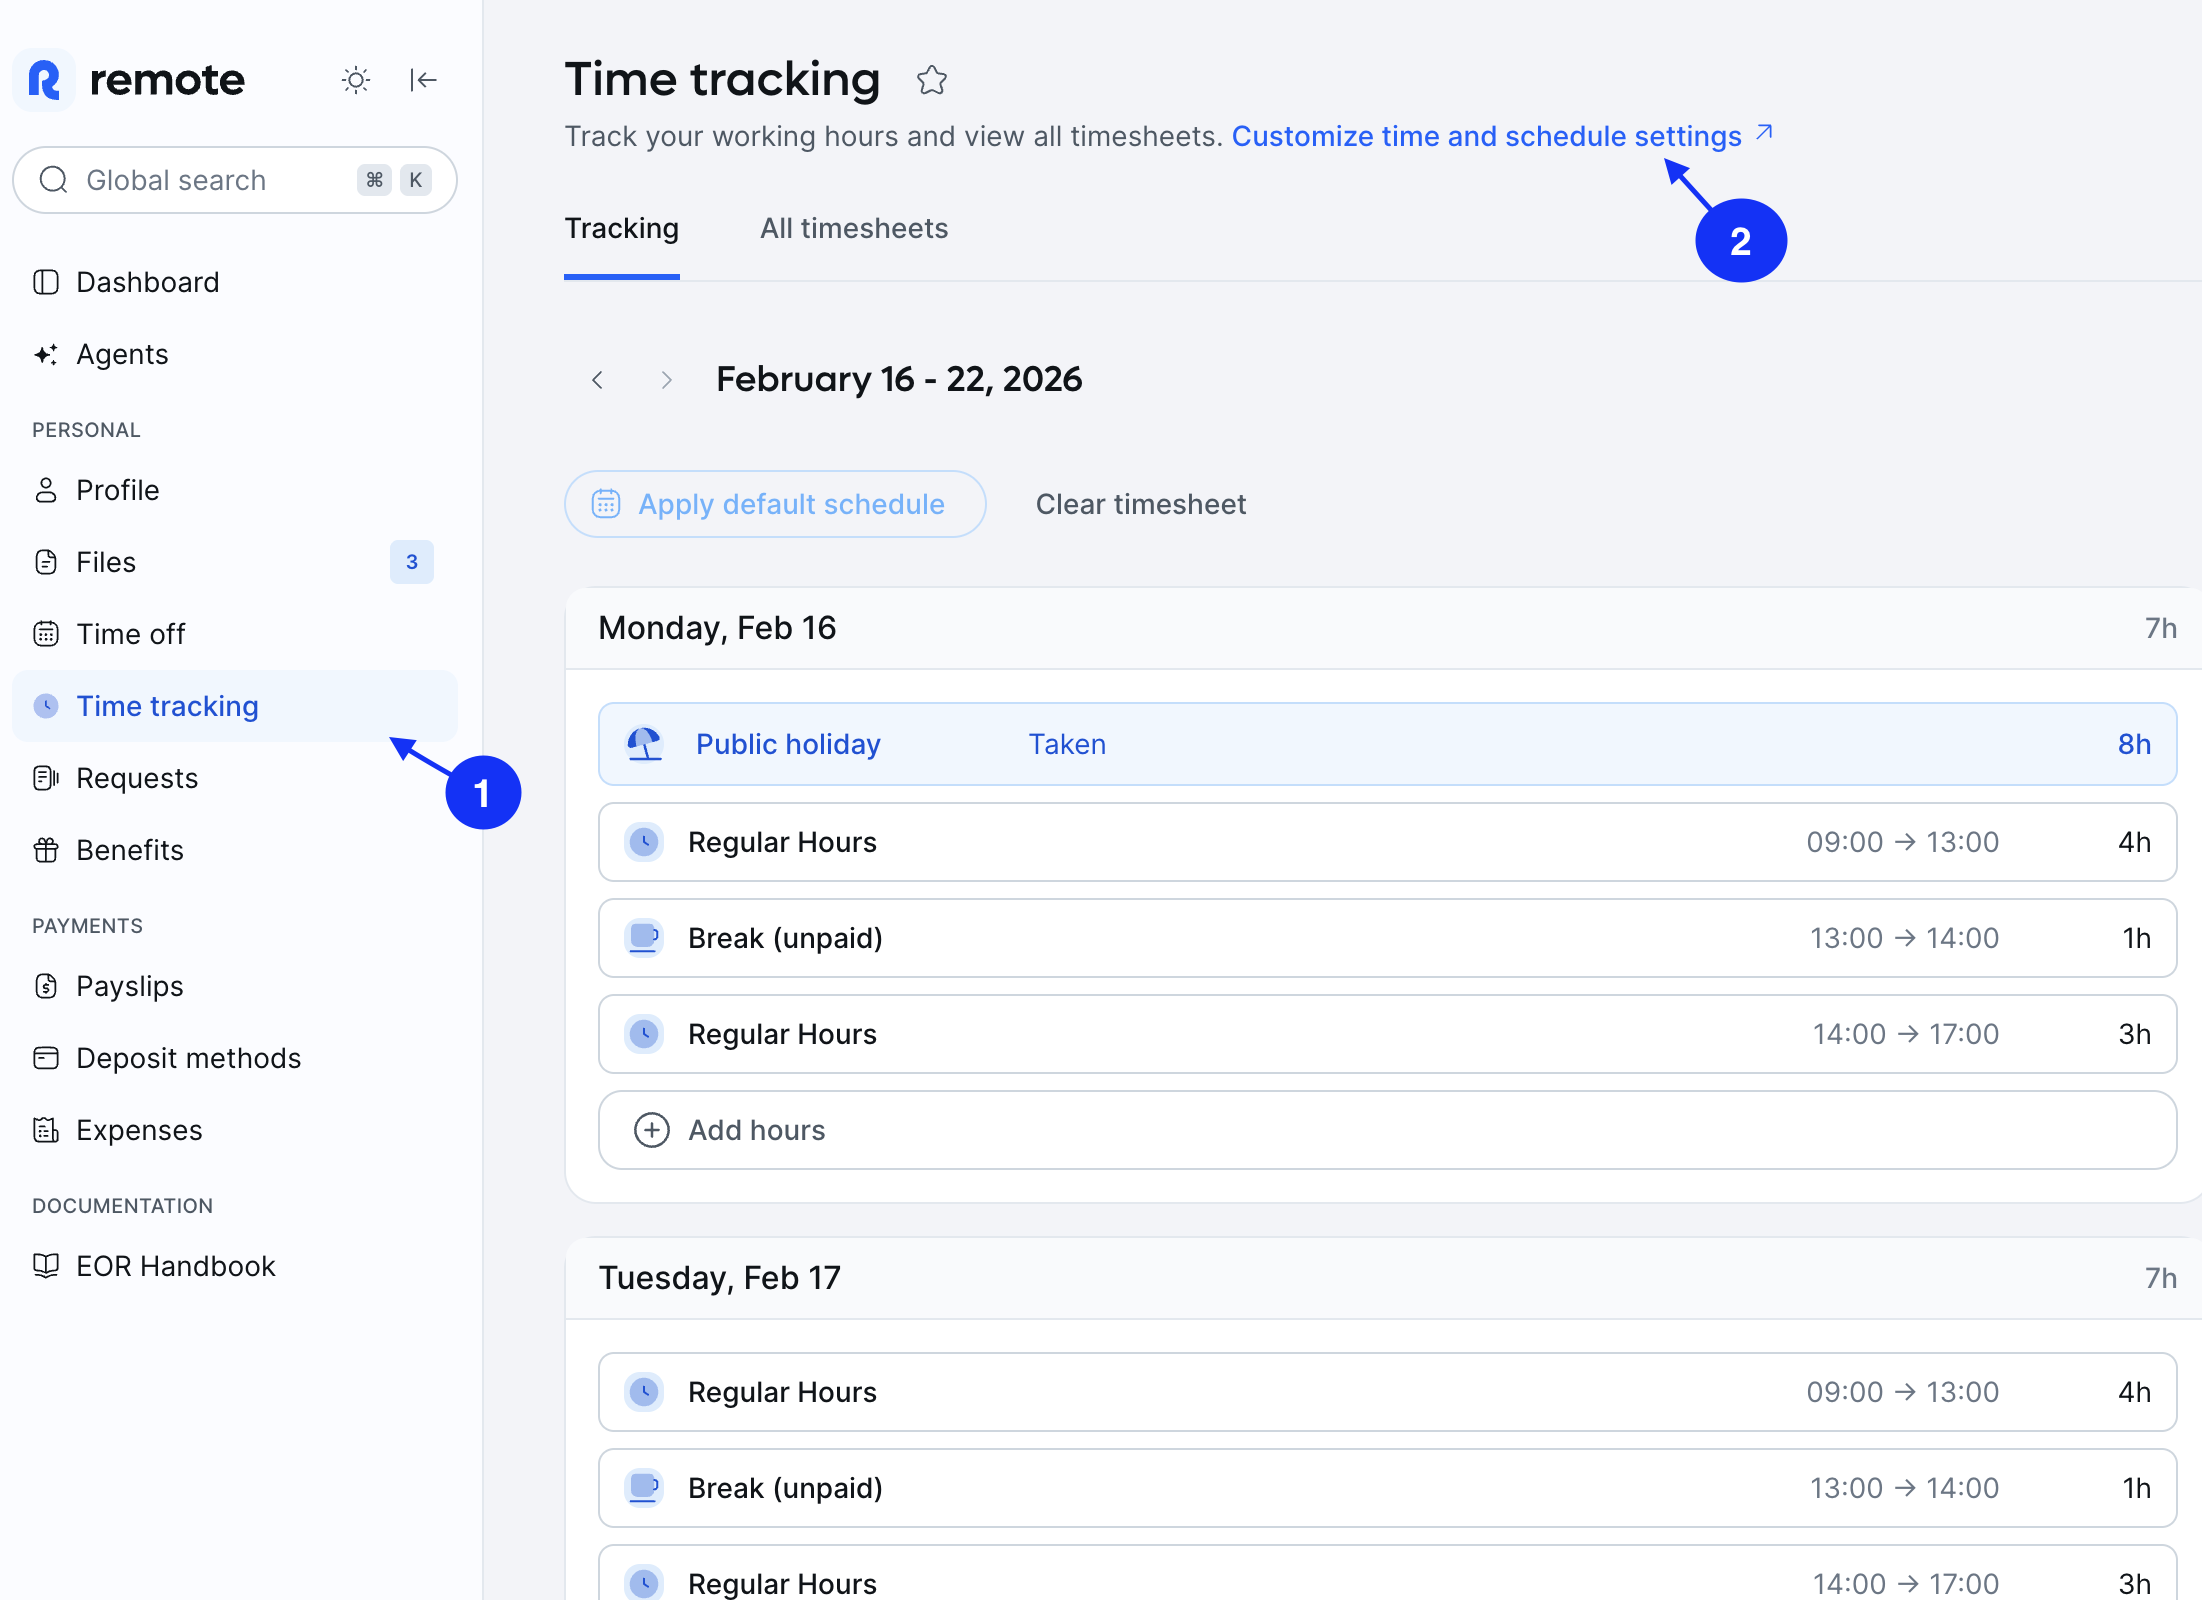Click the Global search field
This screenshot has width=2202, height=1600.
pos(235,180)
